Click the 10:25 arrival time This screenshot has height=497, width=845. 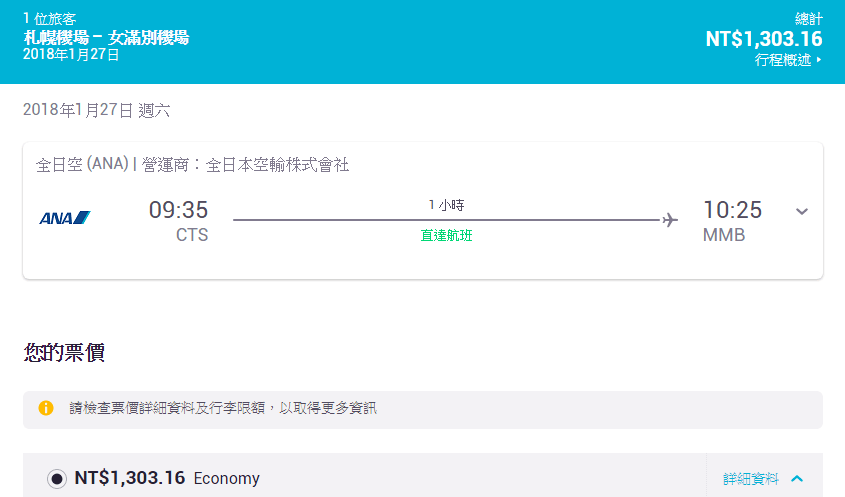click(732, 210)
